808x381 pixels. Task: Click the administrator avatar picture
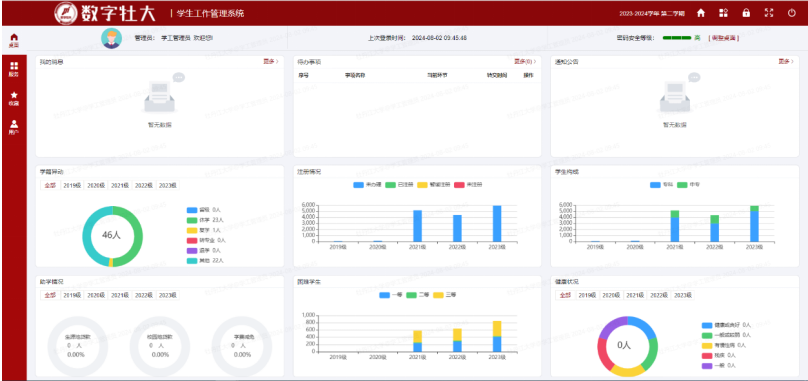coord(111,38)
